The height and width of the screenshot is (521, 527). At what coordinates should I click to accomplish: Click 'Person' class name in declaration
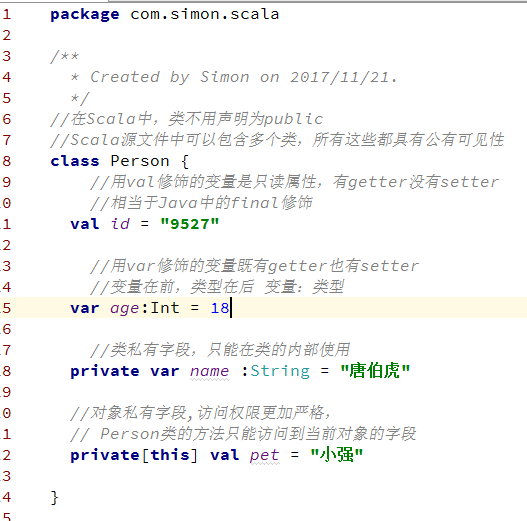click(140, 161)
